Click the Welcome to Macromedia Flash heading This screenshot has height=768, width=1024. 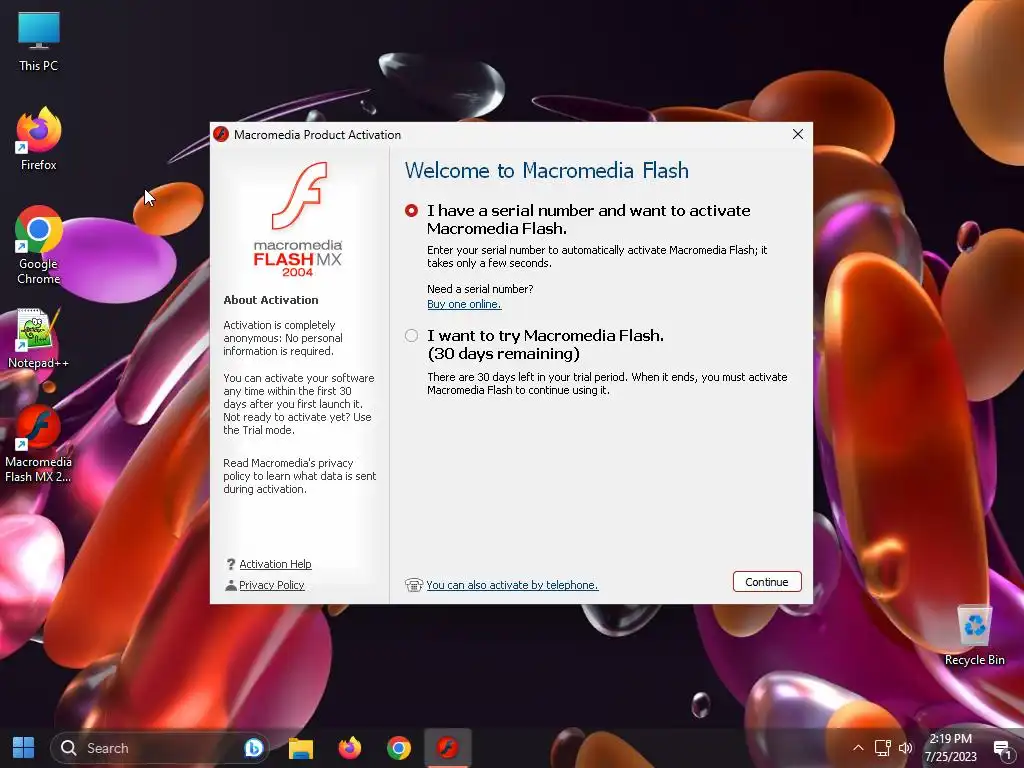tap(547, 170)
